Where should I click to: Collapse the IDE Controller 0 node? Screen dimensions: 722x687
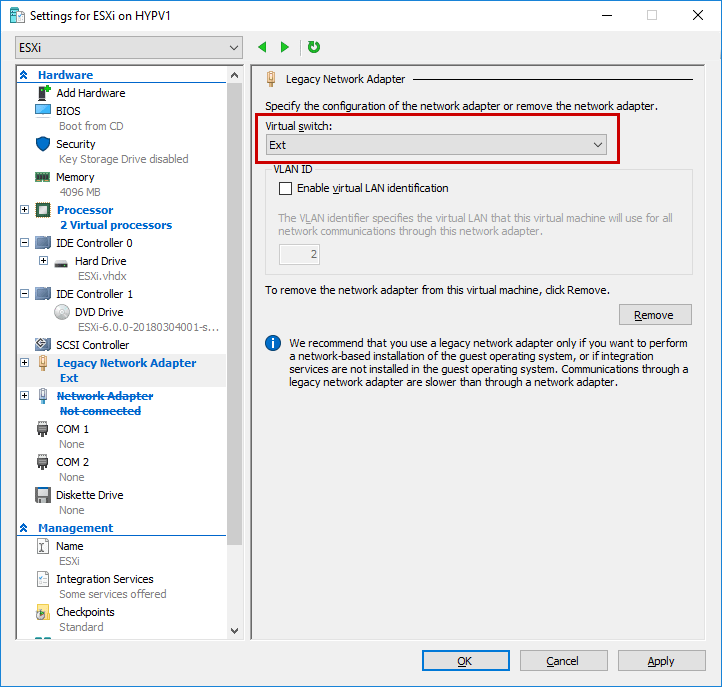point(25,243)
